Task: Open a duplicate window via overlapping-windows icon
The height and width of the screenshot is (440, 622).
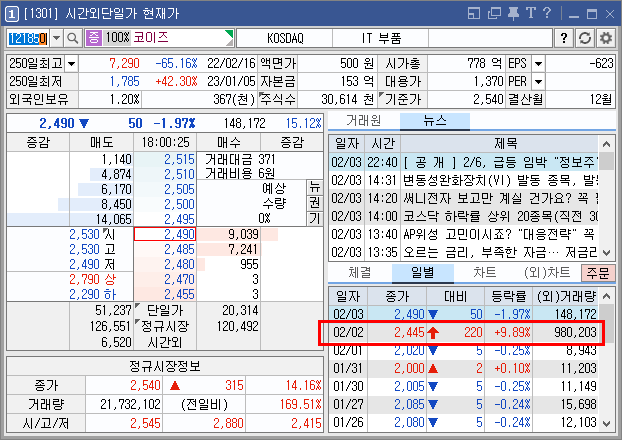Action: pos(494,14)
